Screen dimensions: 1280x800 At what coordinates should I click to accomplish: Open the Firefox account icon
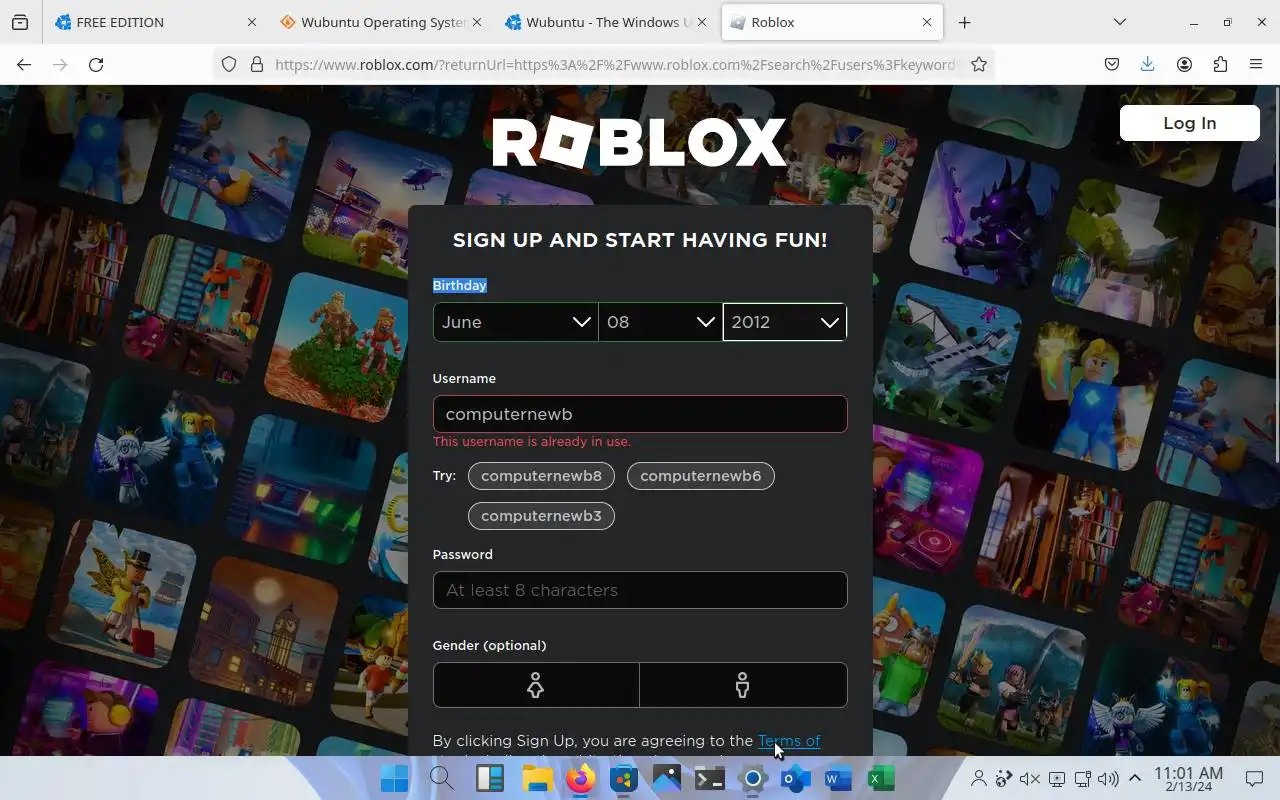[1184, 64]
